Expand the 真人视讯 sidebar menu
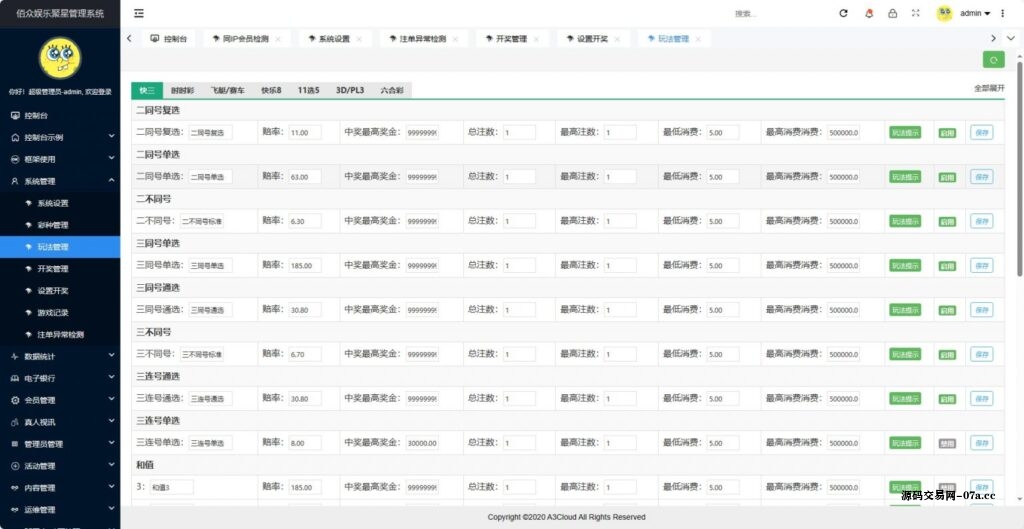This screenshot has width=1024, height=529. [x=60, y=422]
